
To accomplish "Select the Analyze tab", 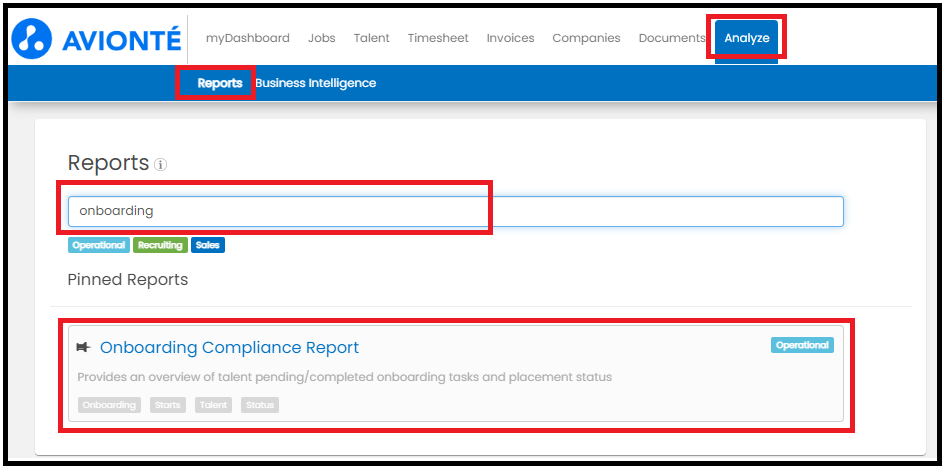I will click(x=747, y=39).
